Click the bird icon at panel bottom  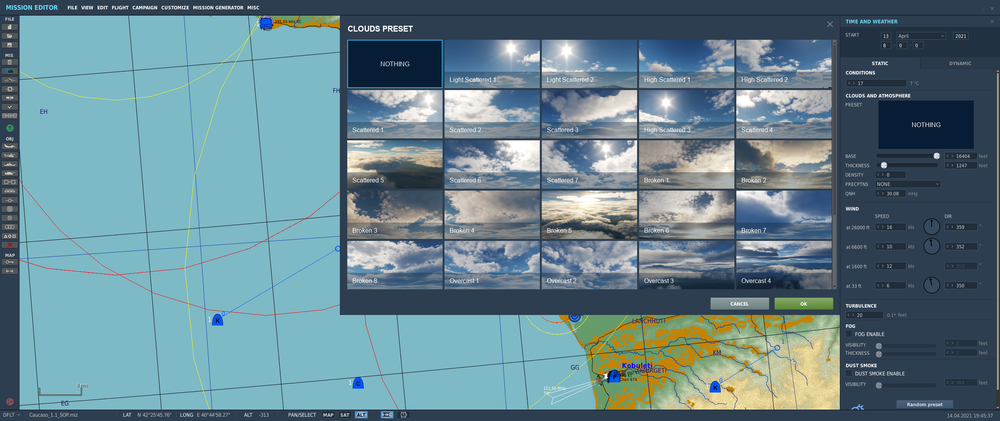[x=858, y=408]
